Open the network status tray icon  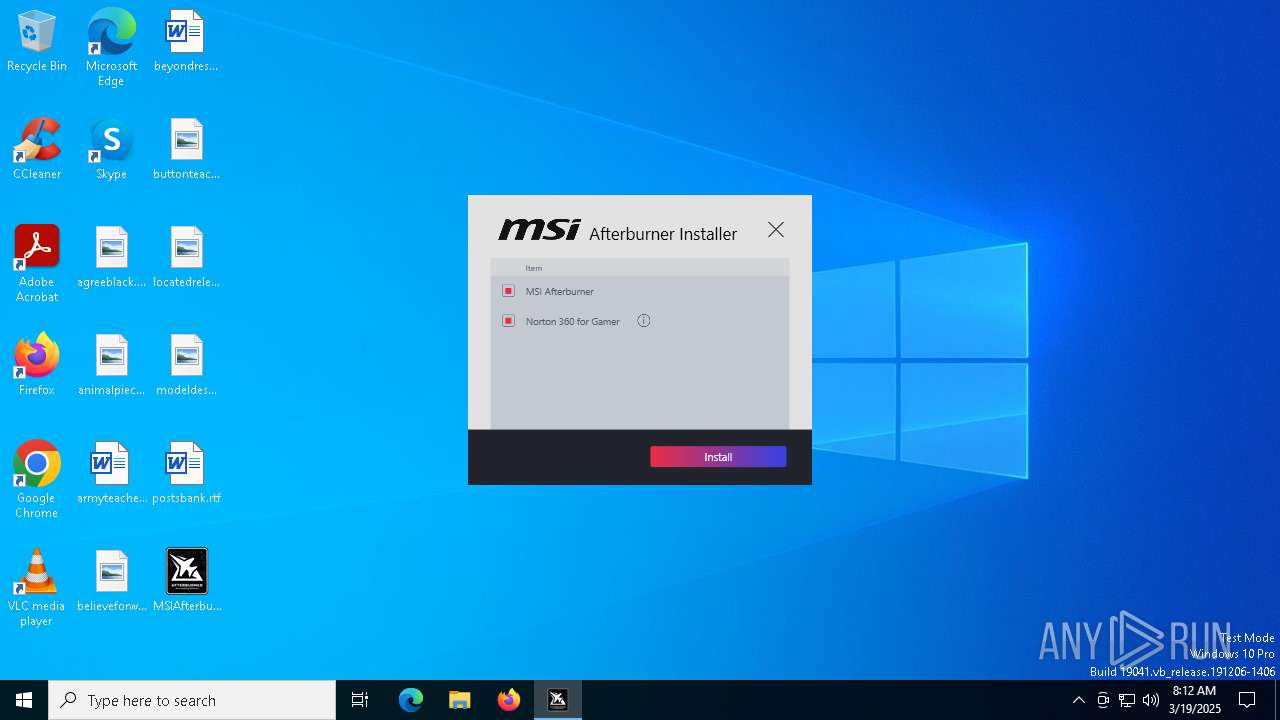coord(1127,700)
